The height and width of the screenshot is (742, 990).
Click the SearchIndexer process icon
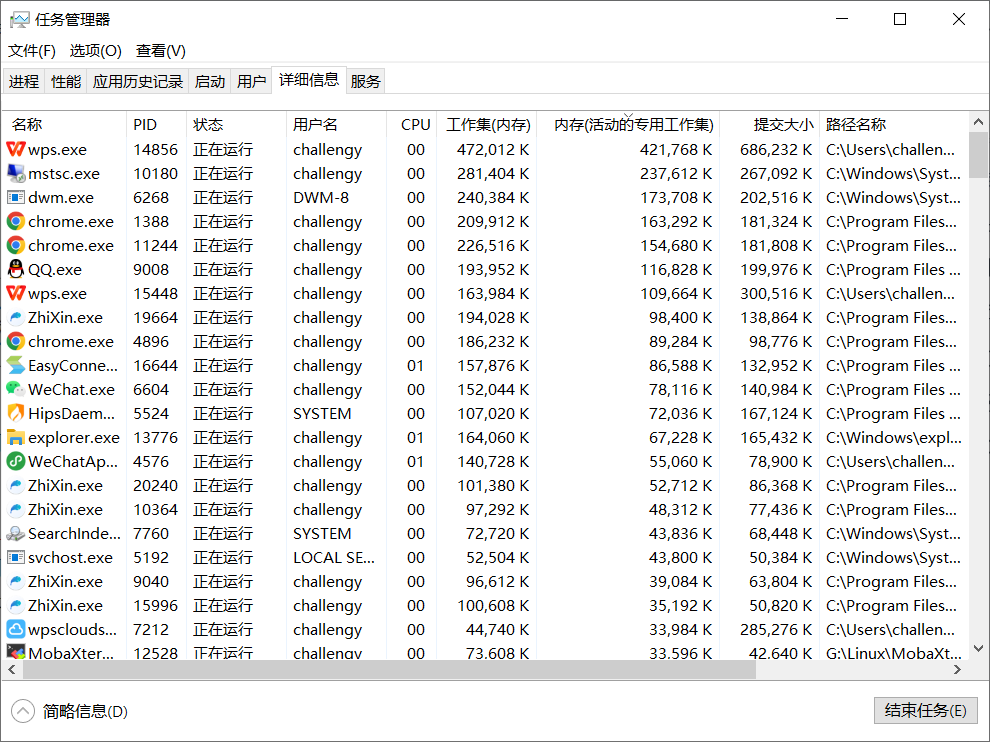(x=16, y=534)
